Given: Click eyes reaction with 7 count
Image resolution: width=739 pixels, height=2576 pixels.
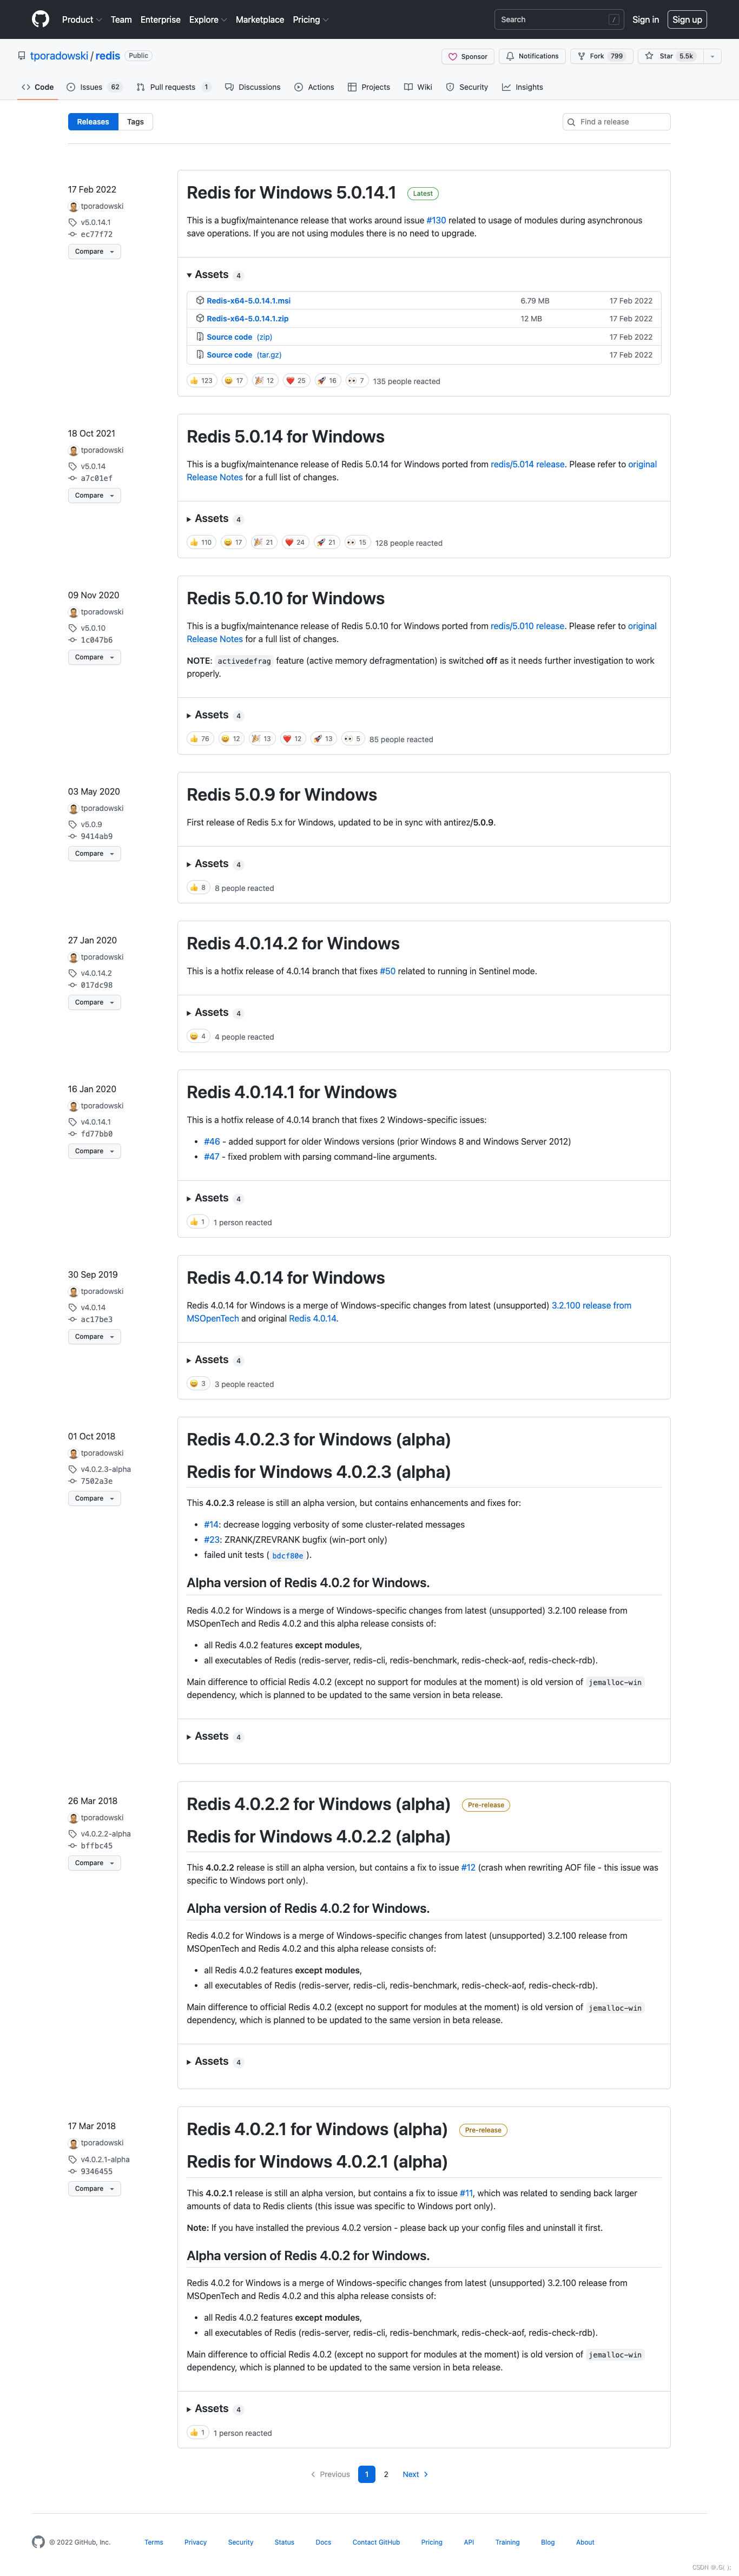Looking at the screenshot, I should (x=356, y=381).
